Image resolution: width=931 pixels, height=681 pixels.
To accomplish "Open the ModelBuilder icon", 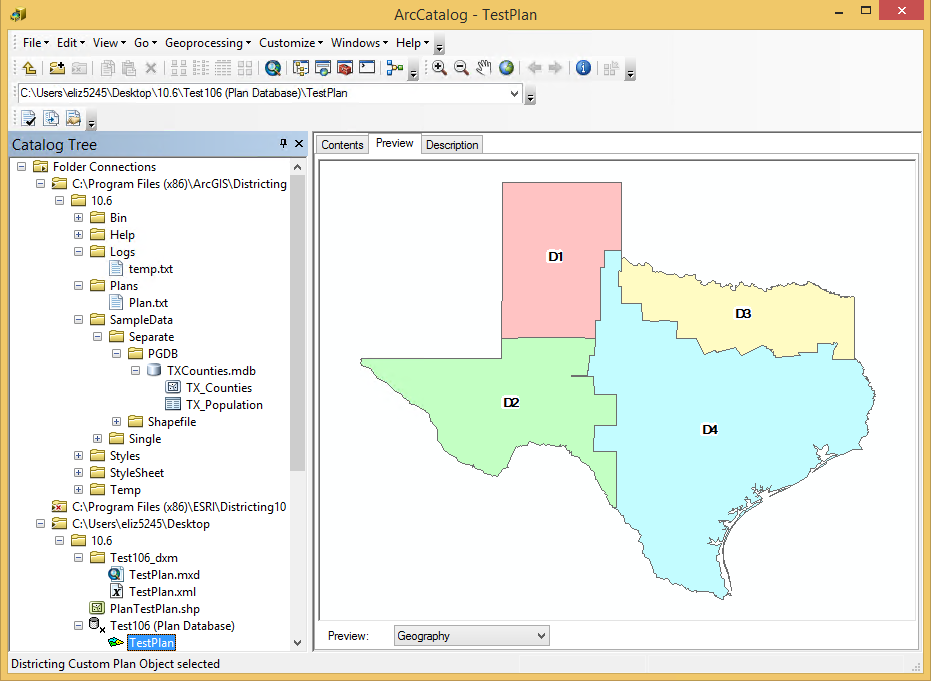I will 395,68.
